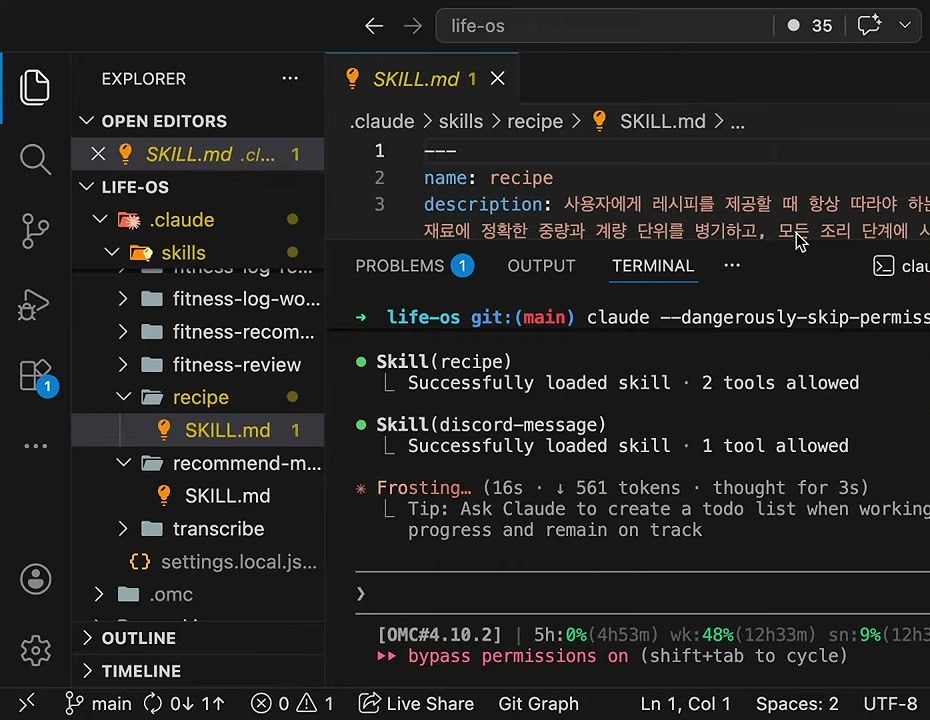Open the Manage settings gear
This screenshot has width=930, height=720.
pos(36,651)
